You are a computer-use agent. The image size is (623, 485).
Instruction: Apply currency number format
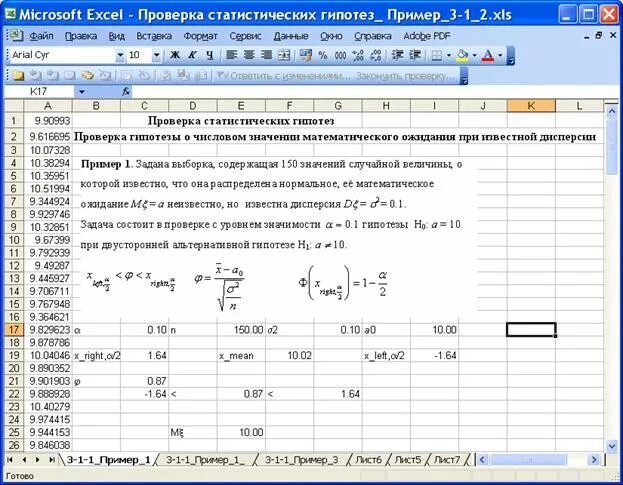pos(305,55)
